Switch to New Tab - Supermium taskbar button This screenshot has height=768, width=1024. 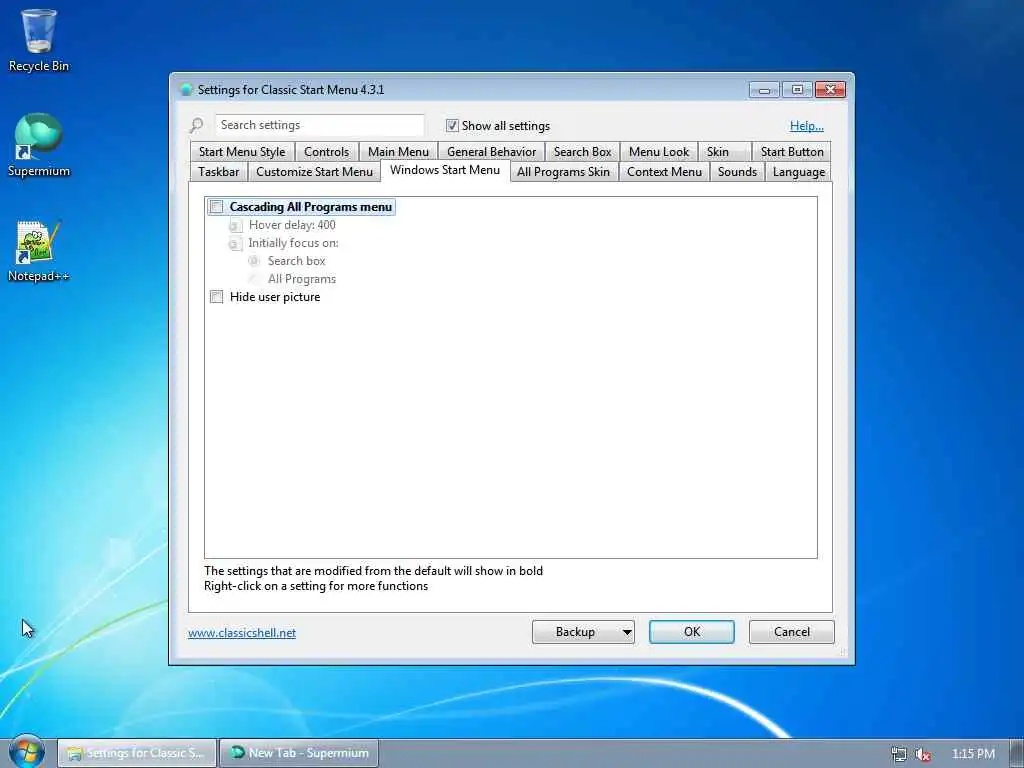(299, 753)
